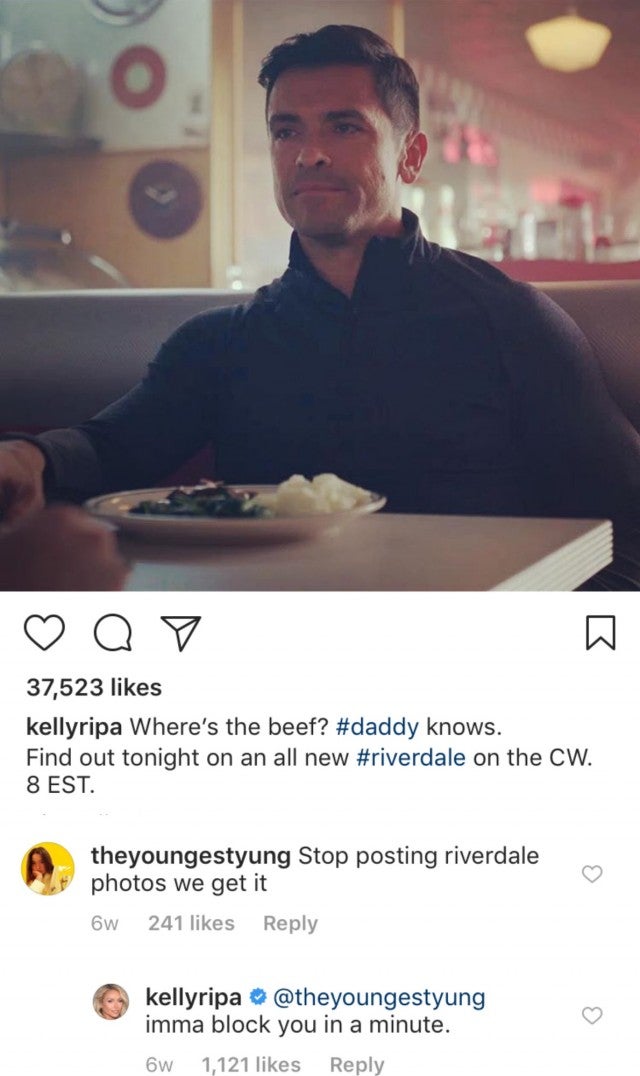
Task: Click the blue verified badge next to kellyripa
Action: 257,996
